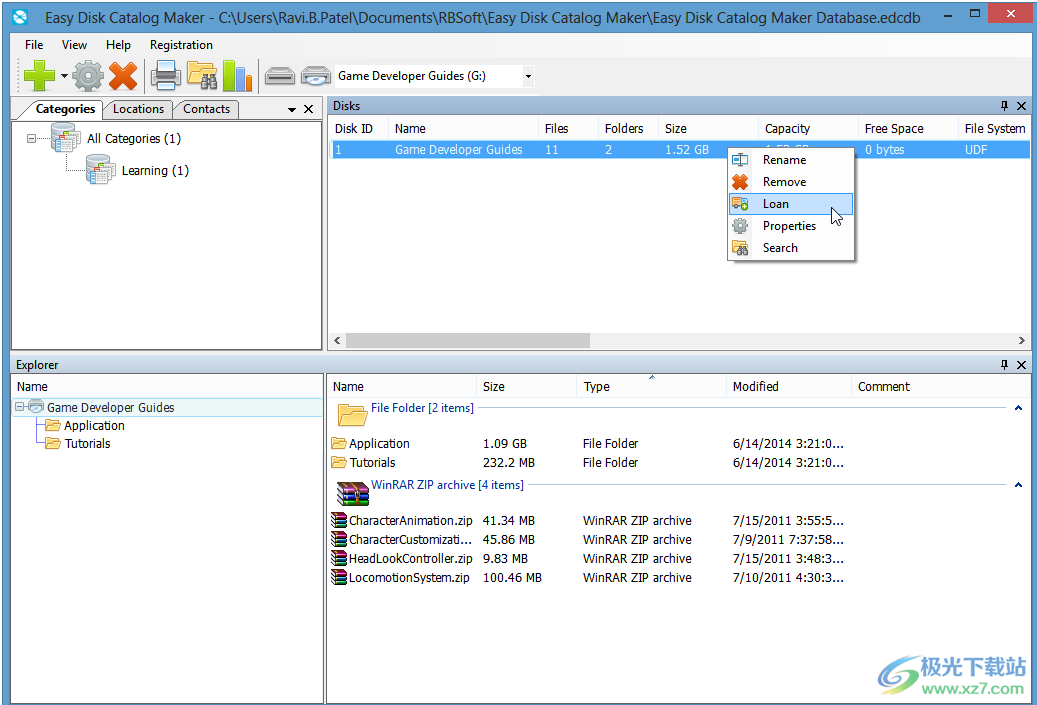The image size is (1037, 705).
Task: Click the gear Properties toolbar icon
Action: [x=88, y=75]
